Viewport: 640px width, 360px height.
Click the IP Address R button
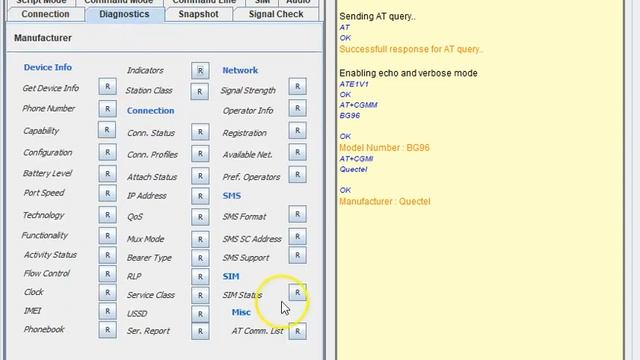pos(200,196)
